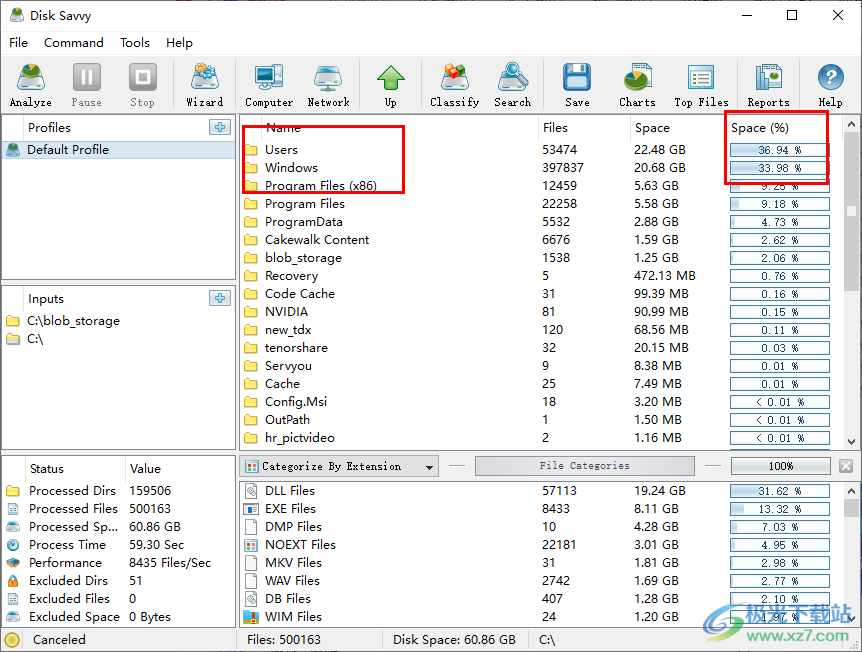The height and width of the screenshot is (652, 862).
Task: Open the Help menu
Action: 179,42
